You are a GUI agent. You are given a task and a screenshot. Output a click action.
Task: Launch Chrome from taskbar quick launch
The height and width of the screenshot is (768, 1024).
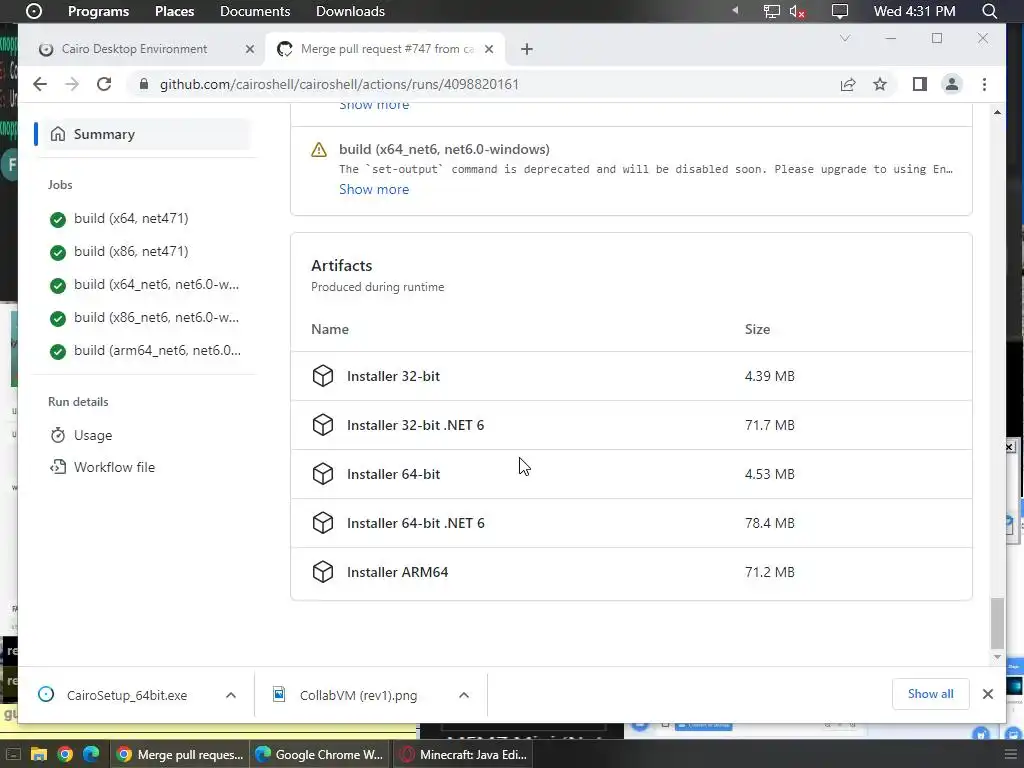pos(65,755)
